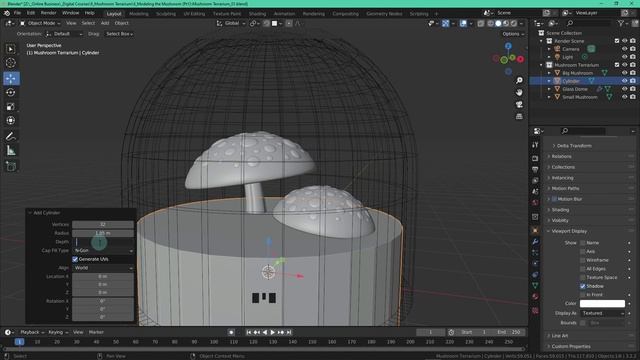Switch to the Shading workspace tab

[257, 13]
